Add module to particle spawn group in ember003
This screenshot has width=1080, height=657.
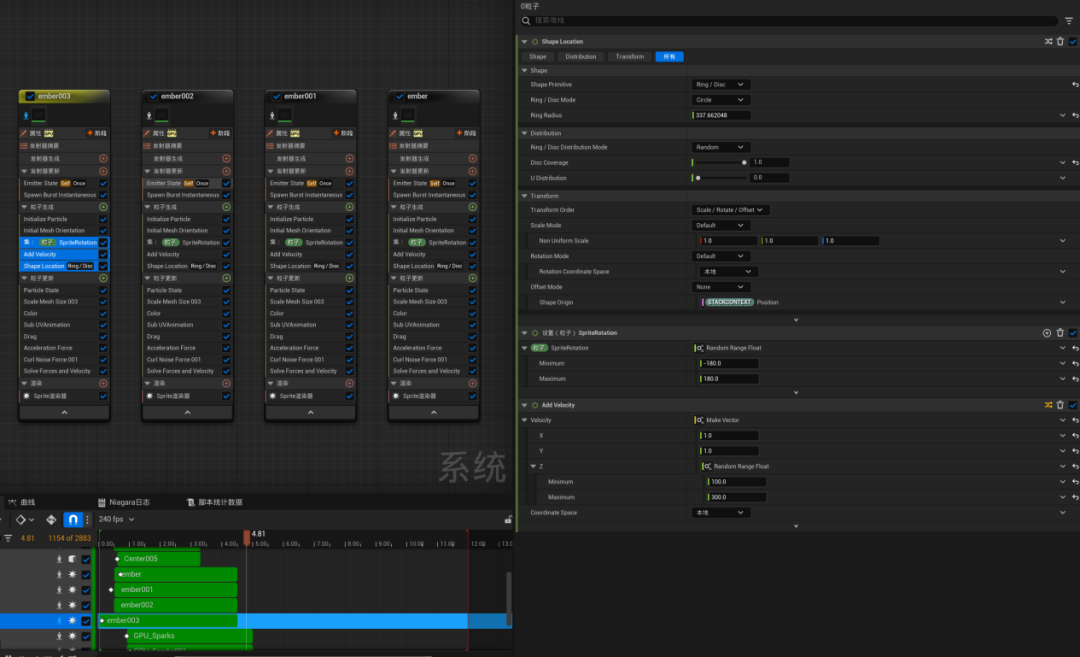[103, 207]
